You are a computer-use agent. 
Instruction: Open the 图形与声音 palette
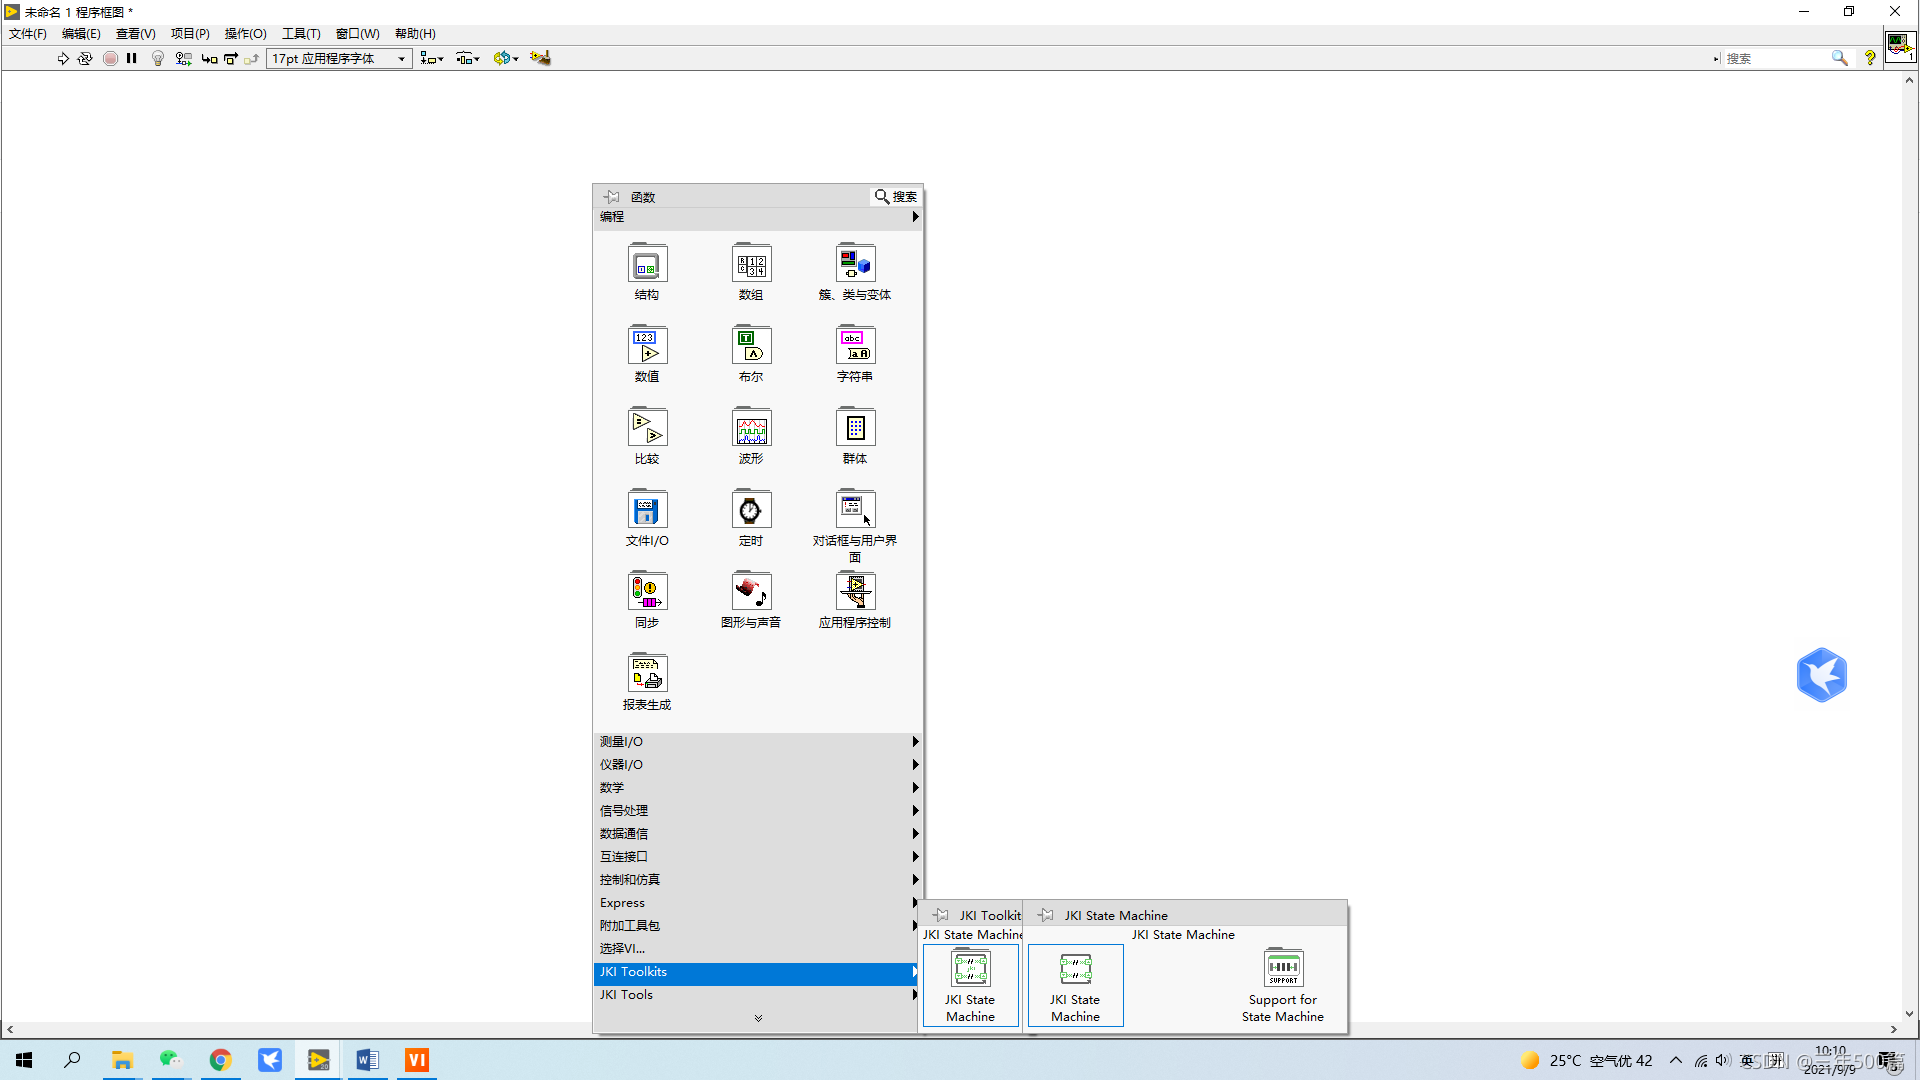click(x=751, y=600)
